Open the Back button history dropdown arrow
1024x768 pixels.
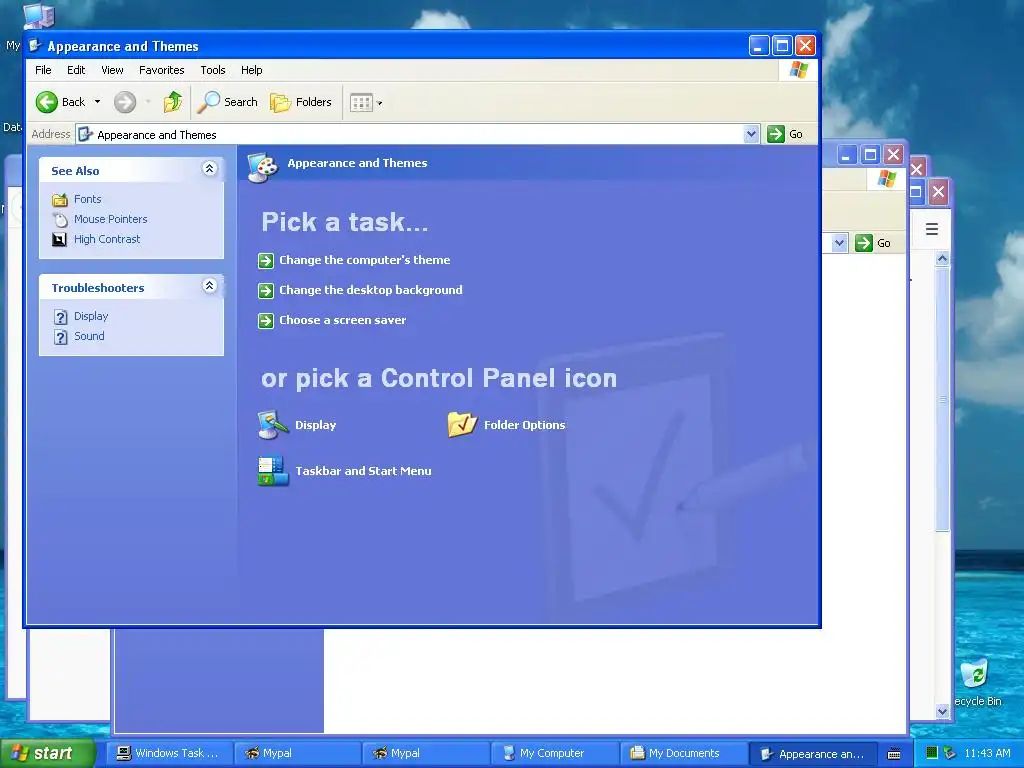tap(97, 102)
